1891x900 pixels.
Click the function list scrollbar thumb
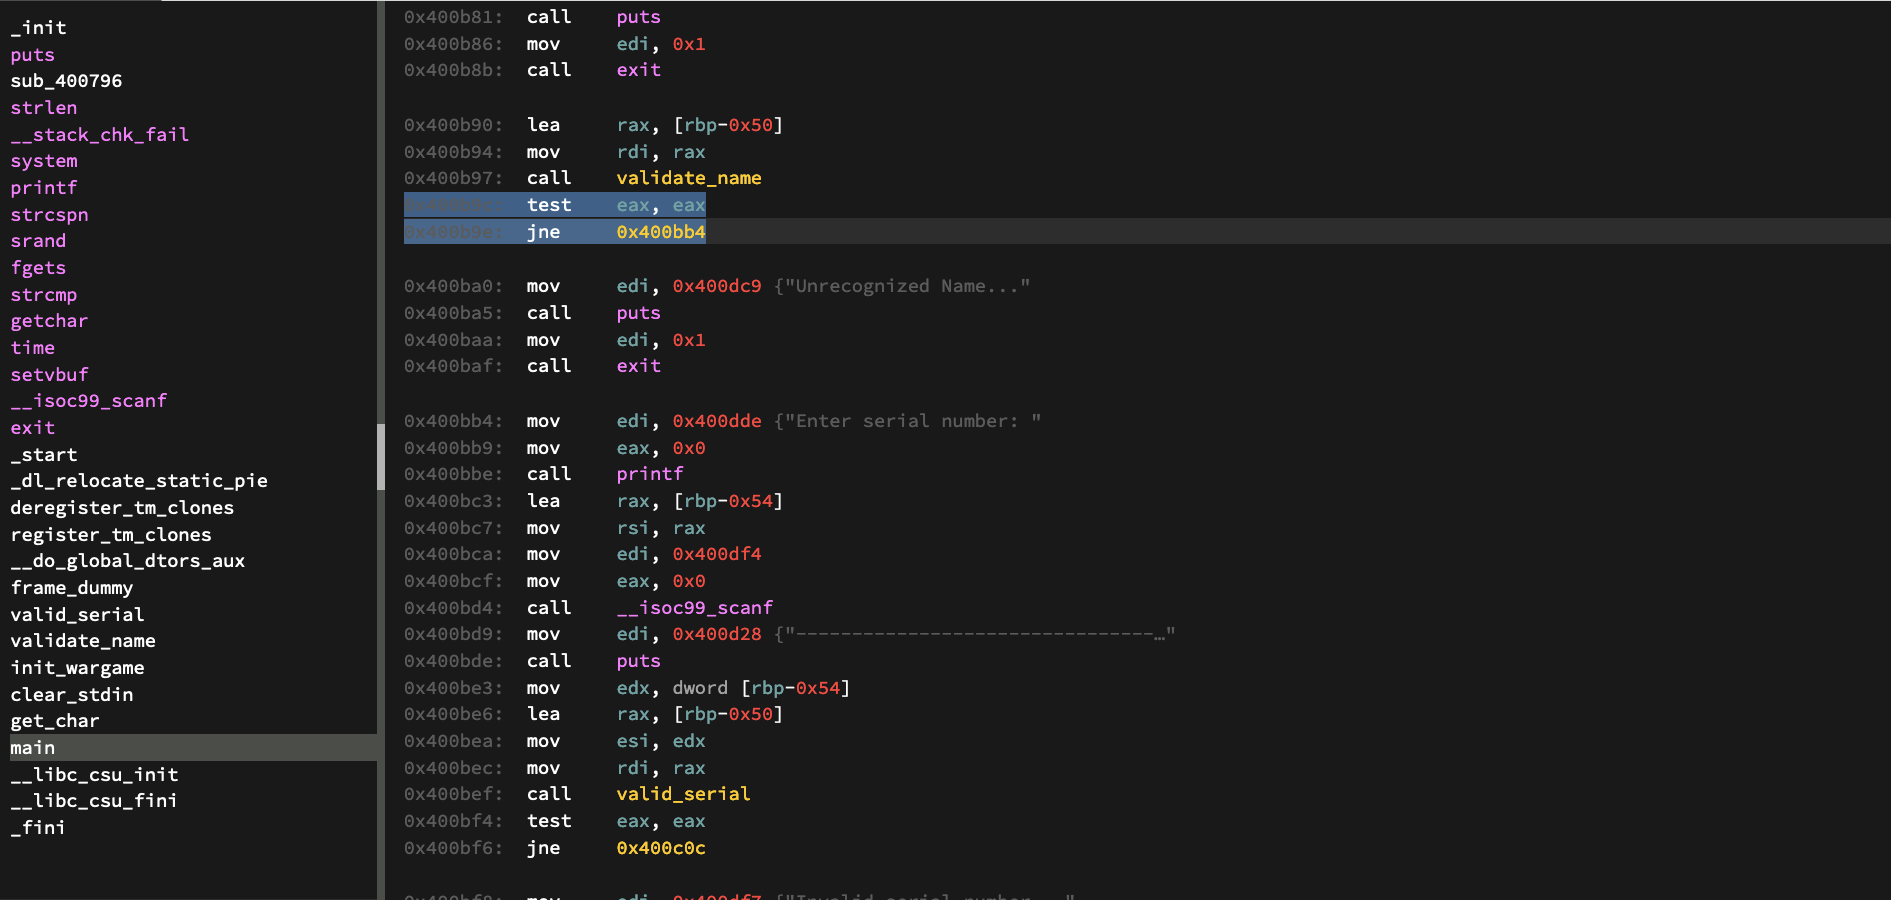(381, 457)
